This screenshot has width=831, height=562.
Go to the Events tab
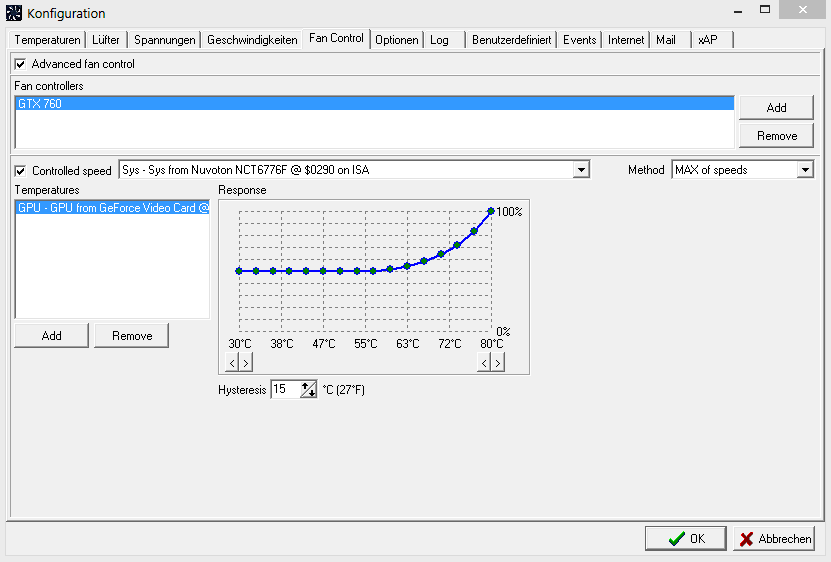pyautogui.click(x=579, y=40)
